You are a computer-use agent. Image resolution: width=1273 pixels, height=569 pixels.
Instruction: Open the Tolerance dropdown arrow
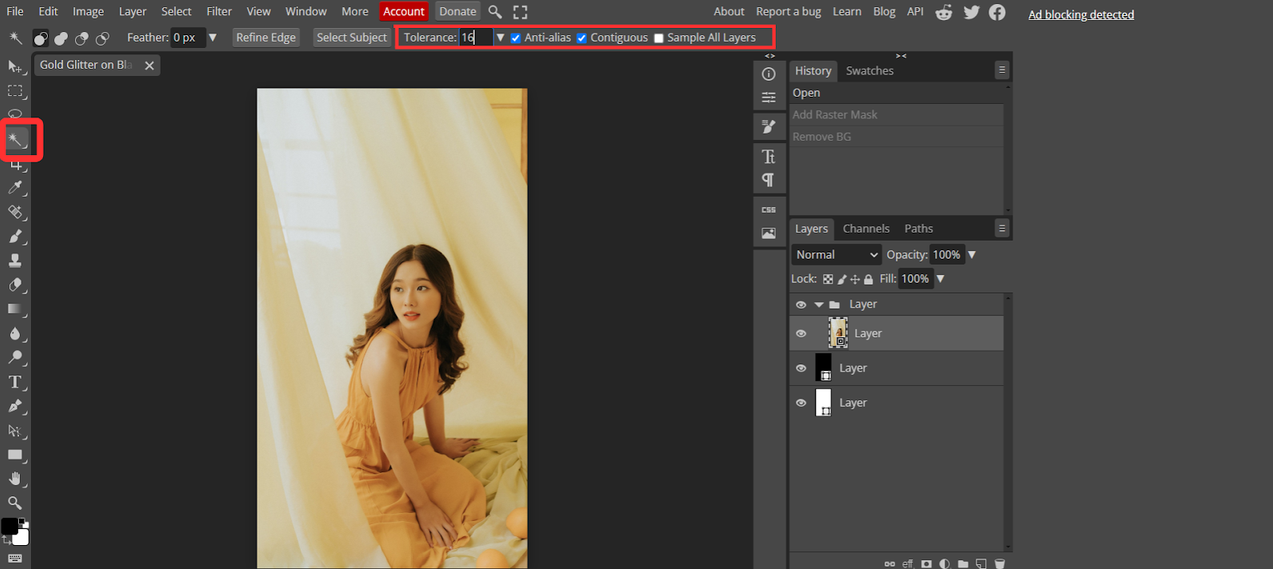pyautogui.click(x=500, y=38)
